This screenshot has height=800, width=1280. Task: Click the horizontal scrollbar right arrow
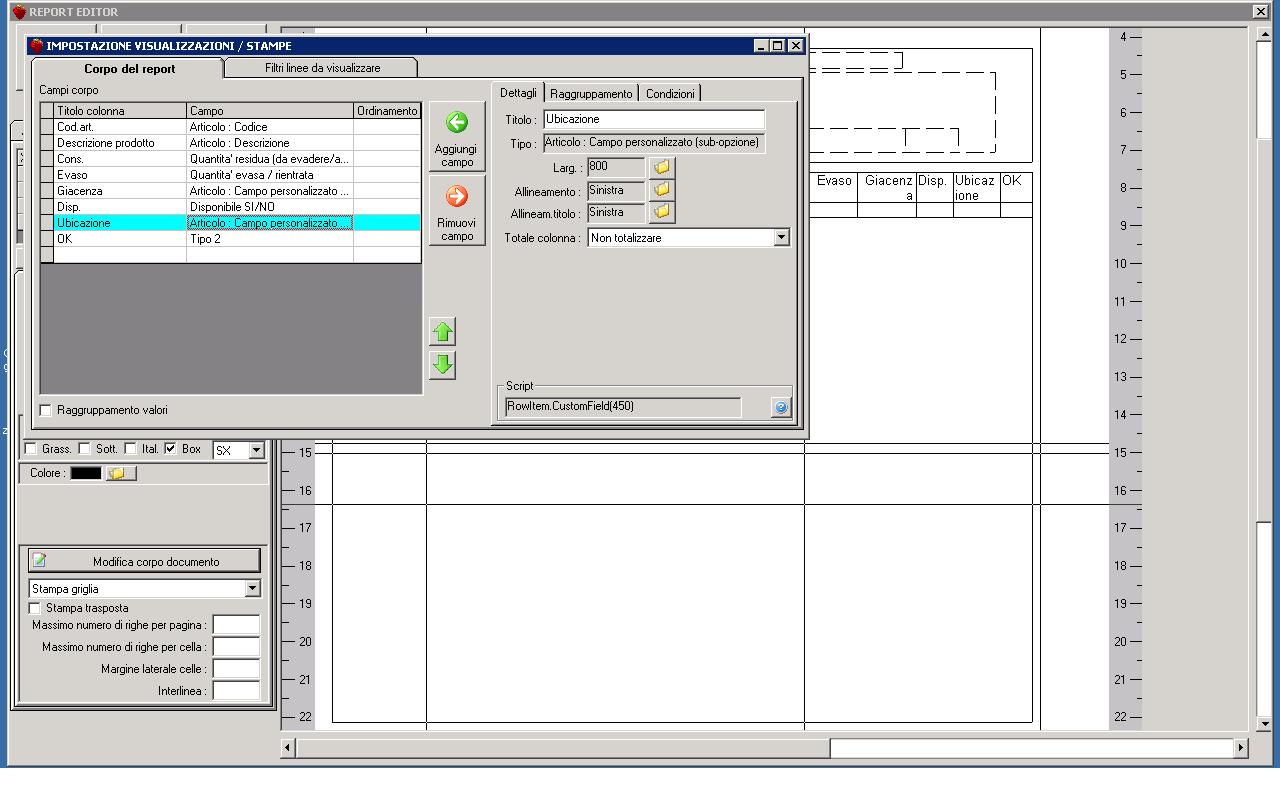click(1241, 747)
